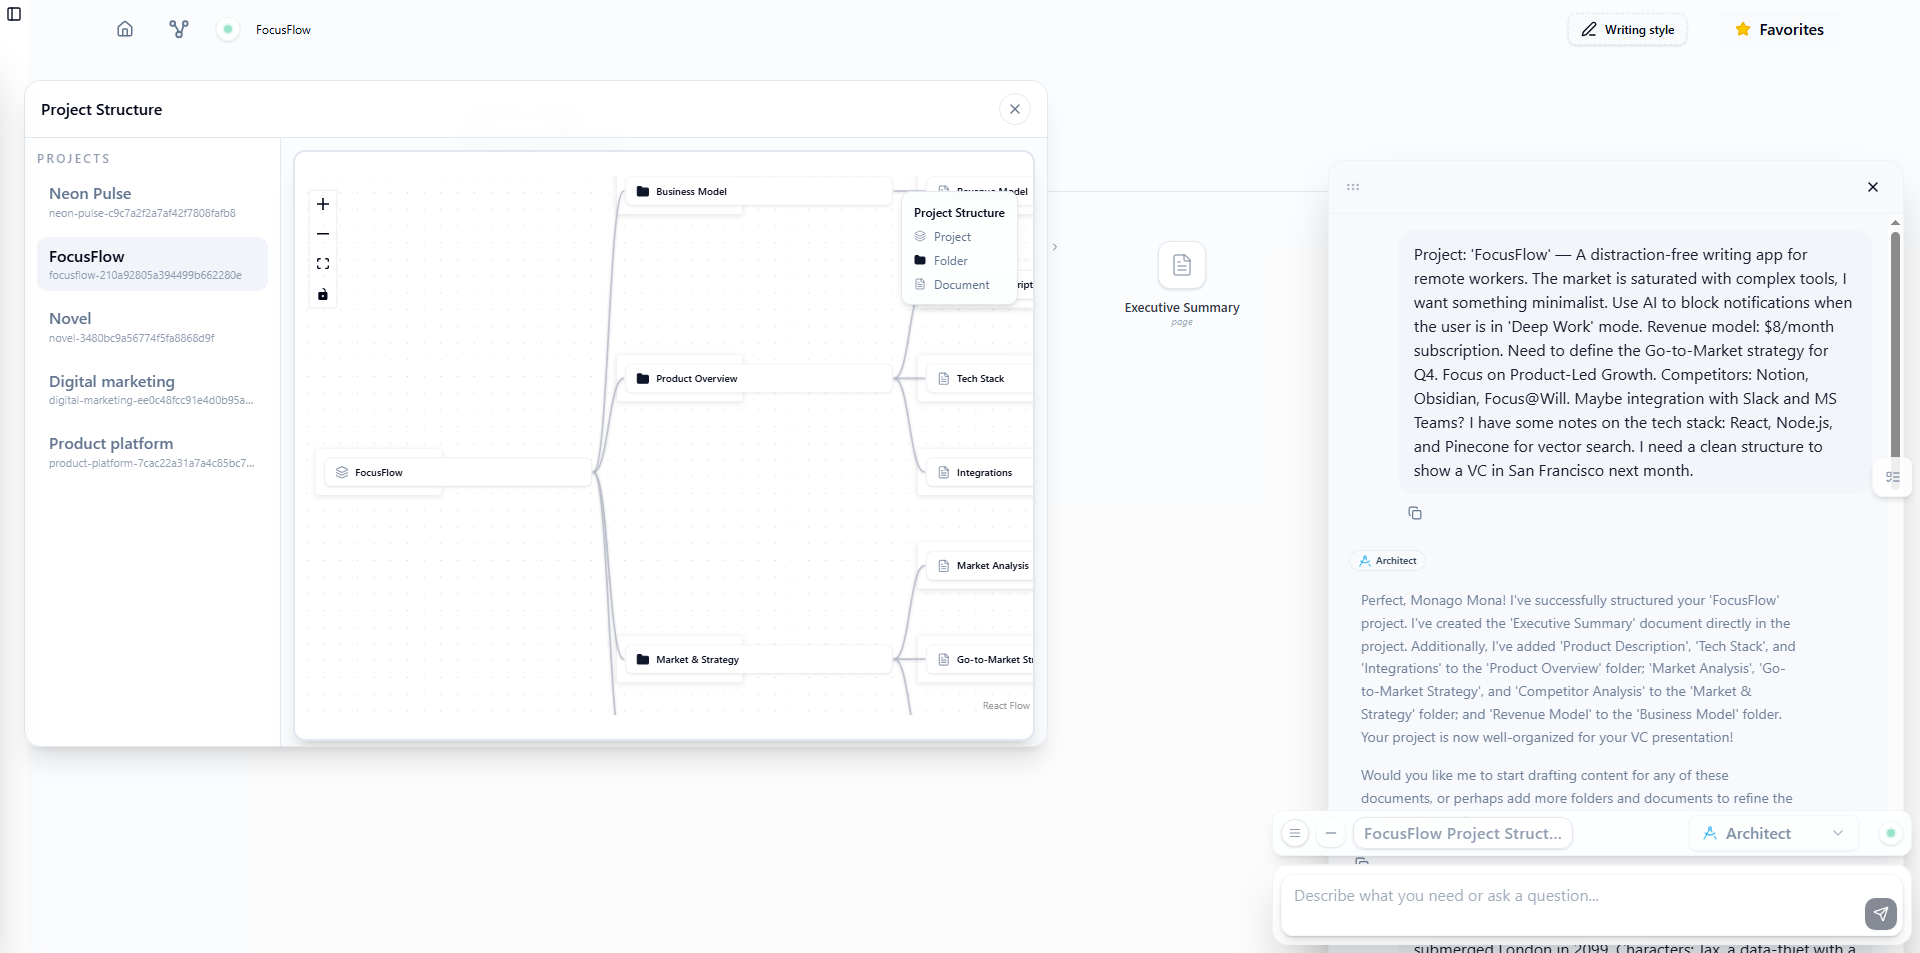Zoom out on the flow canvas
The width and height of the screenshot is (1920, 953).
323,234
